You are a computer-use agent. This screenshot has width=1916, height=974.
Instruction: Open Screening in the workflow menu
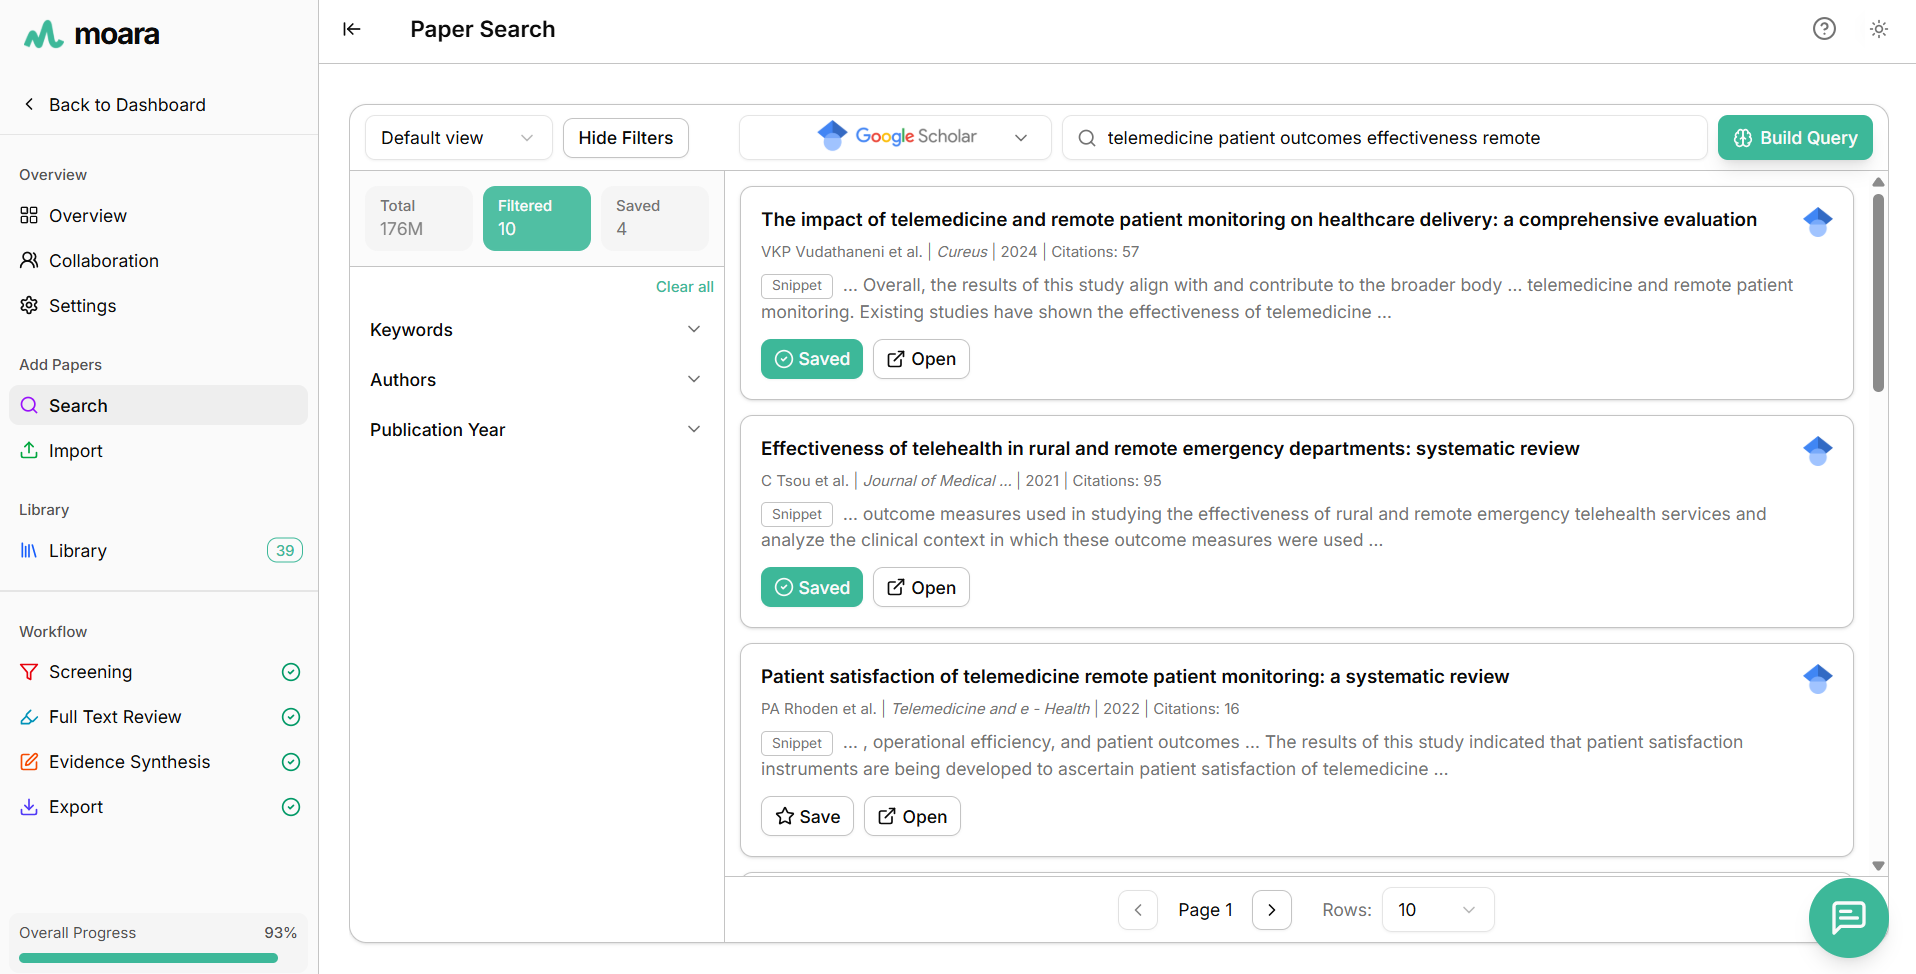tap(90, 672)
